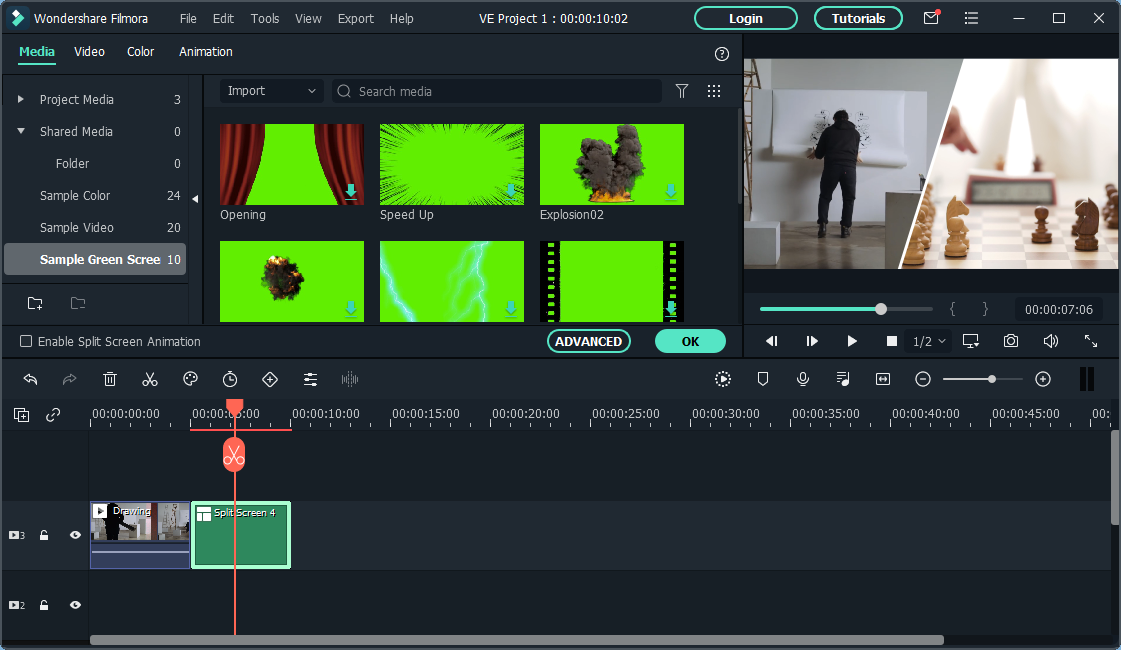Collapse the media sidebar arrow
This screenshot has height=650, width=1121.
195,199
